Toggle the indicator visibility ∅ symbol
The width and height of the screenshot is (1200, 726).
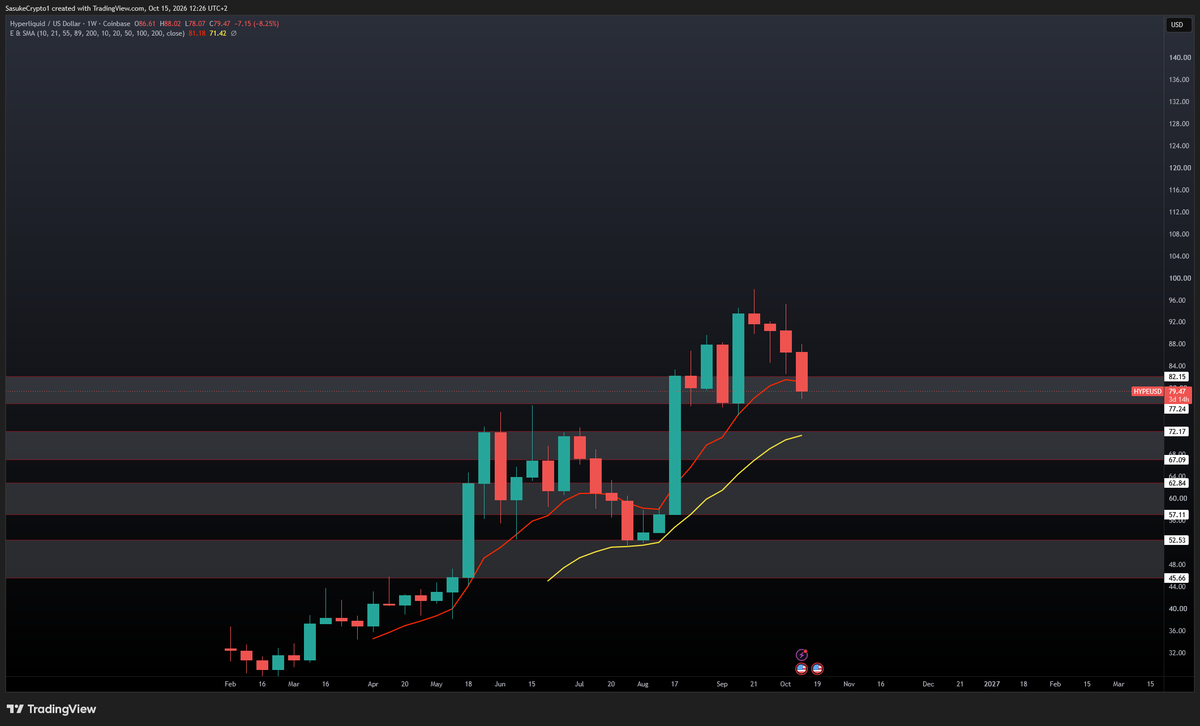233,33
